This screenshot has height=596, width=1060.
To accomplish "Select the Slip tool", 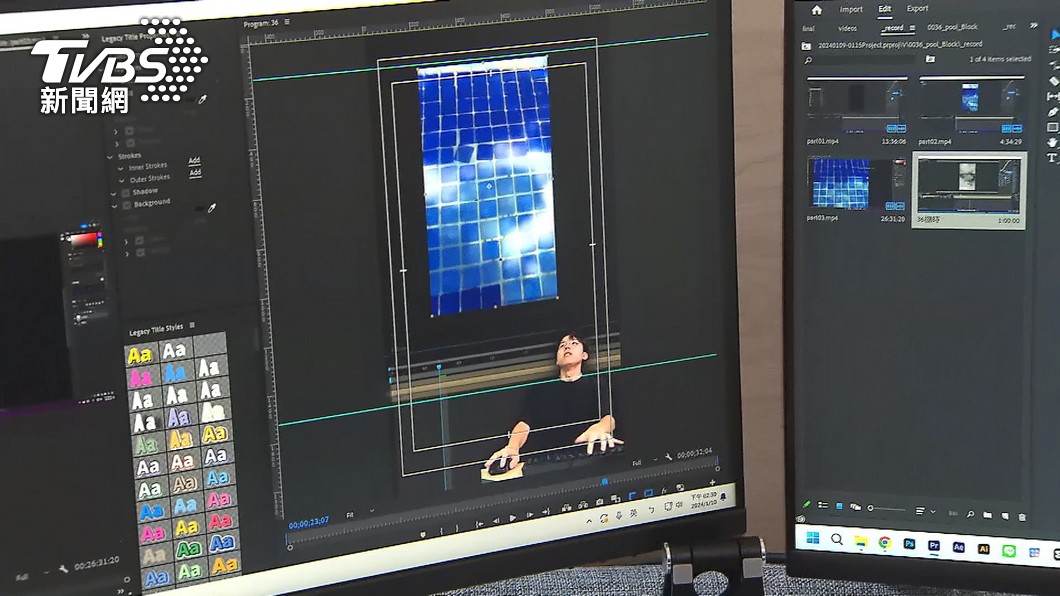I will tap(1053, 97).
